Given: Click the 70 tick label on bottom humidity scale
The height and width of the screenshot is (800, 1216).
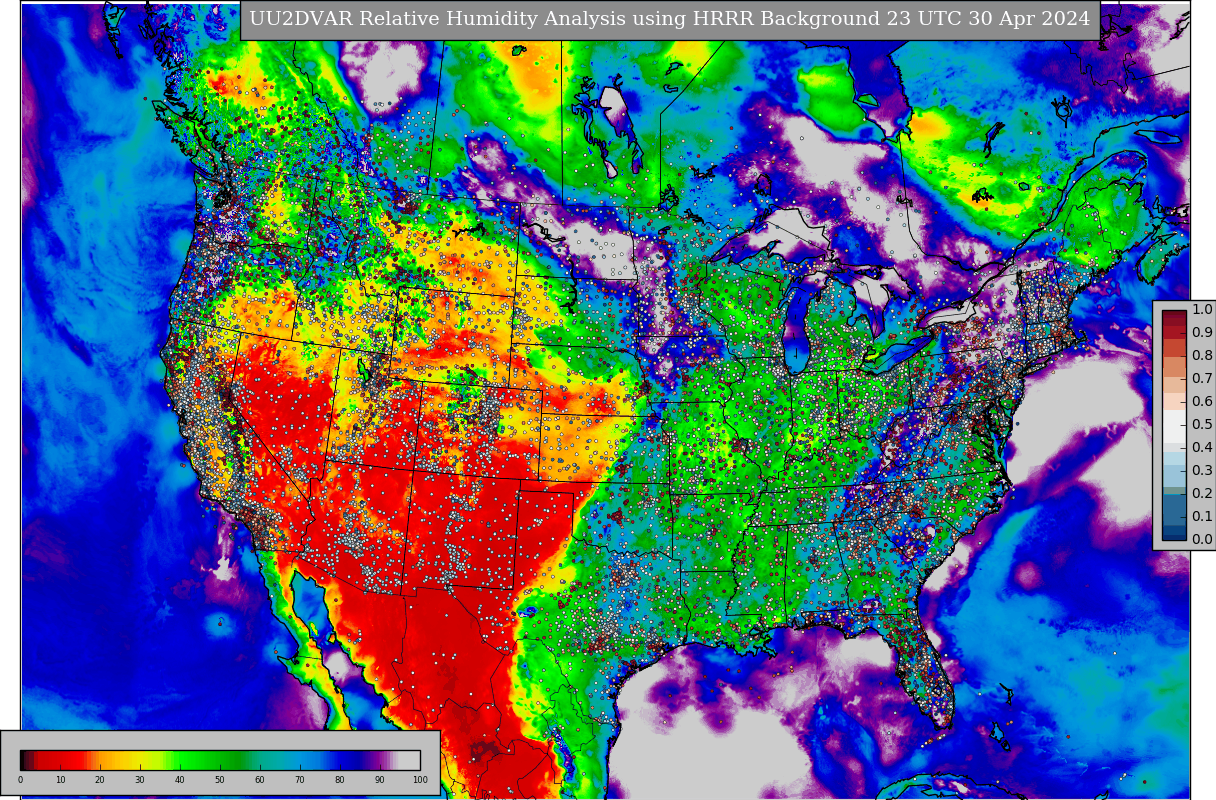Looking at the screenshot, I should [300, 780].
